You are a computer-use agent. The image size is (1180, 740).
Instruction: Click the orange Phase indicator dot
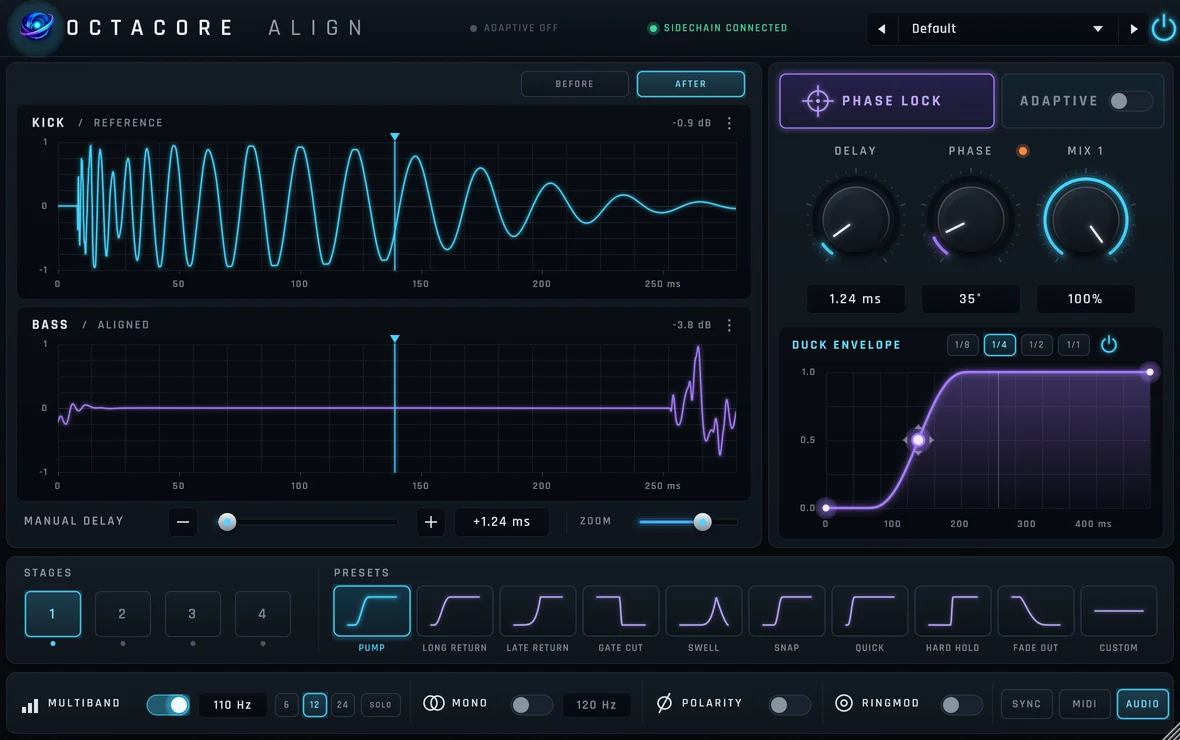(x=1022, y=151)
